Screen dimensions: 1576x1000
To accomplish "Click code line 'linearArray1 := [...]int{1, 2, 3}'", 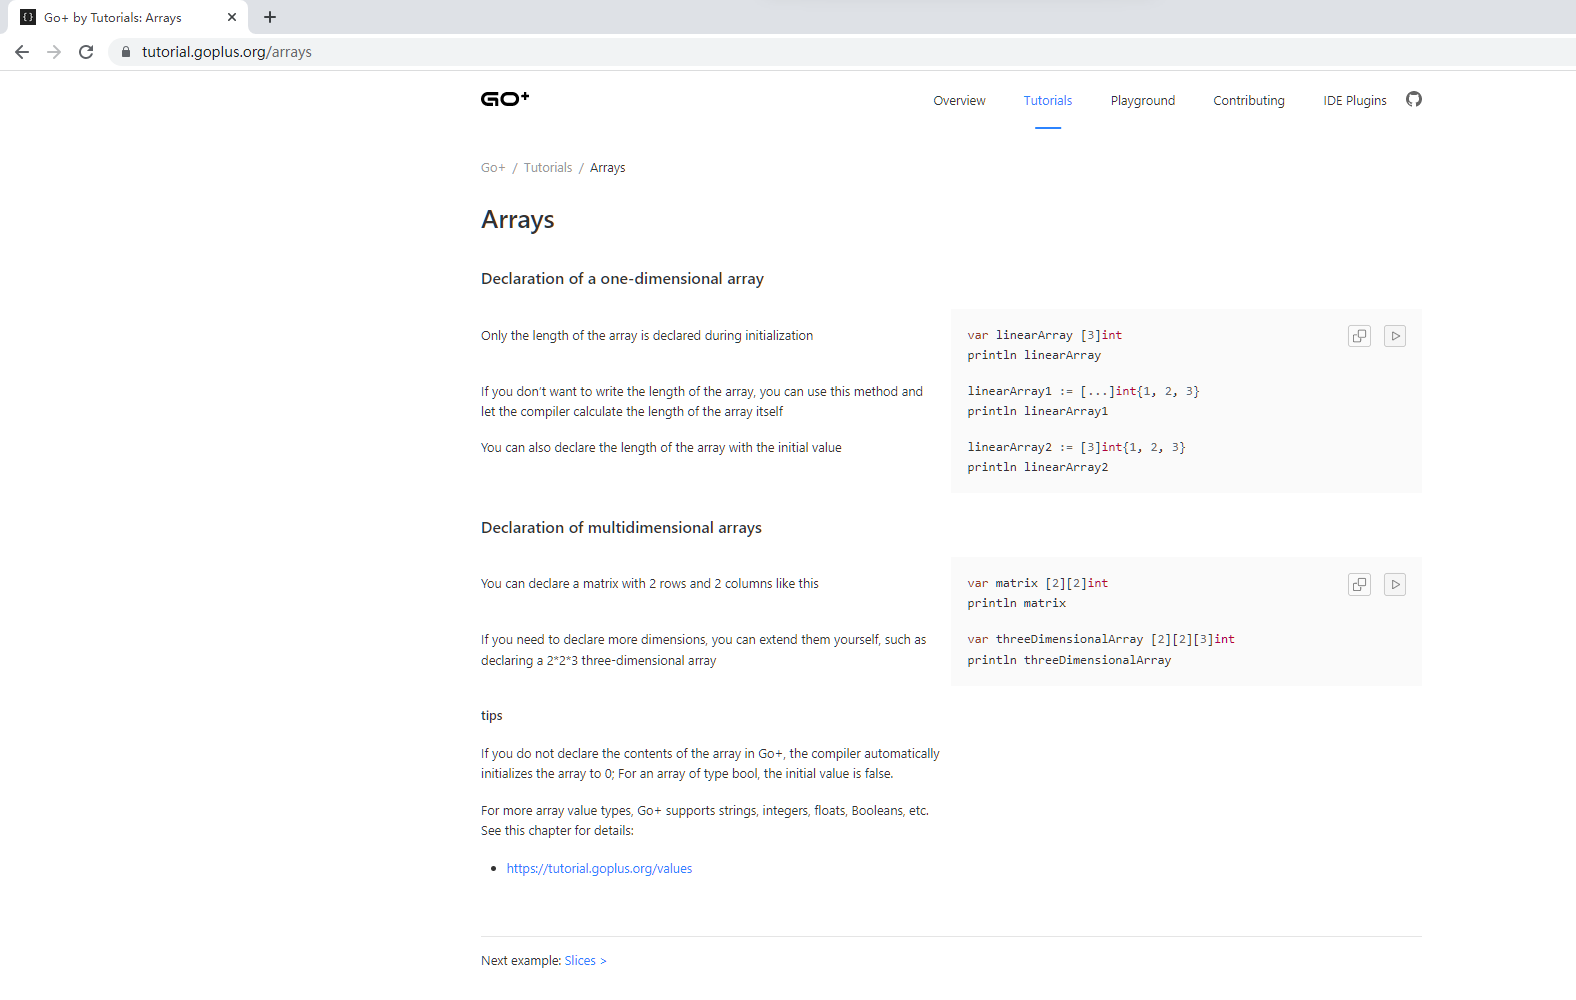I will pos(1083,392).
